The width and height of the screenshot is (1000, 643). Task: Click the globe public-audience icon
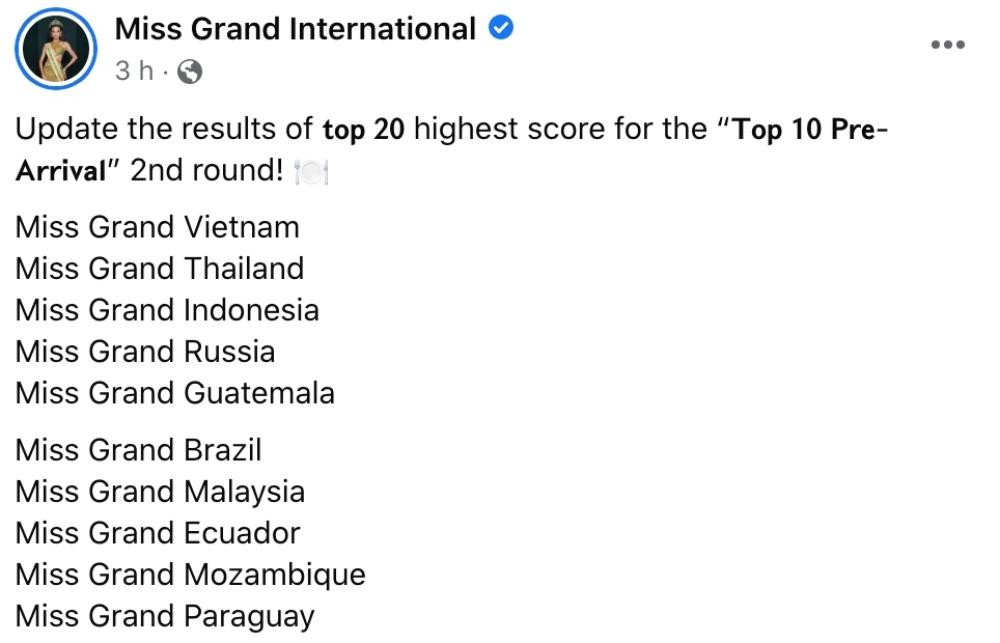[190, 72]
